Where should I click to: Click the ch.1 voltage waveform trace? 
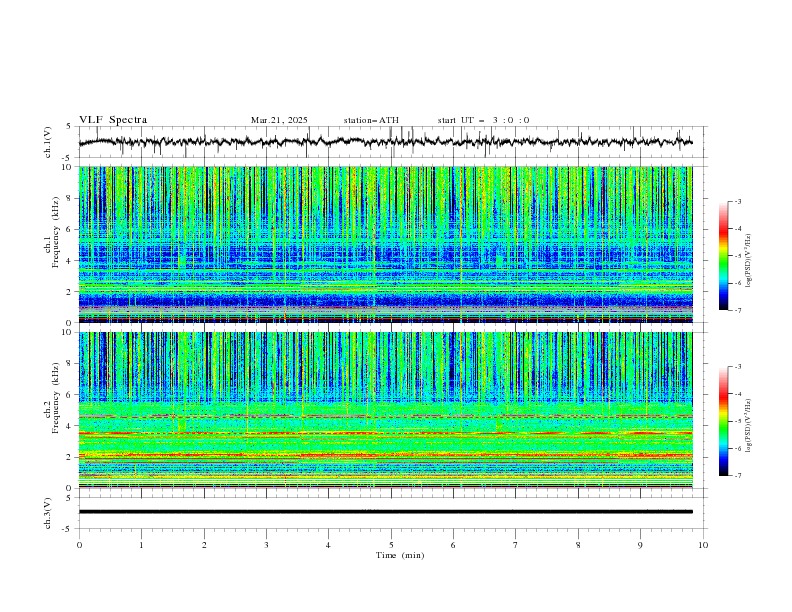coord(385,142)
